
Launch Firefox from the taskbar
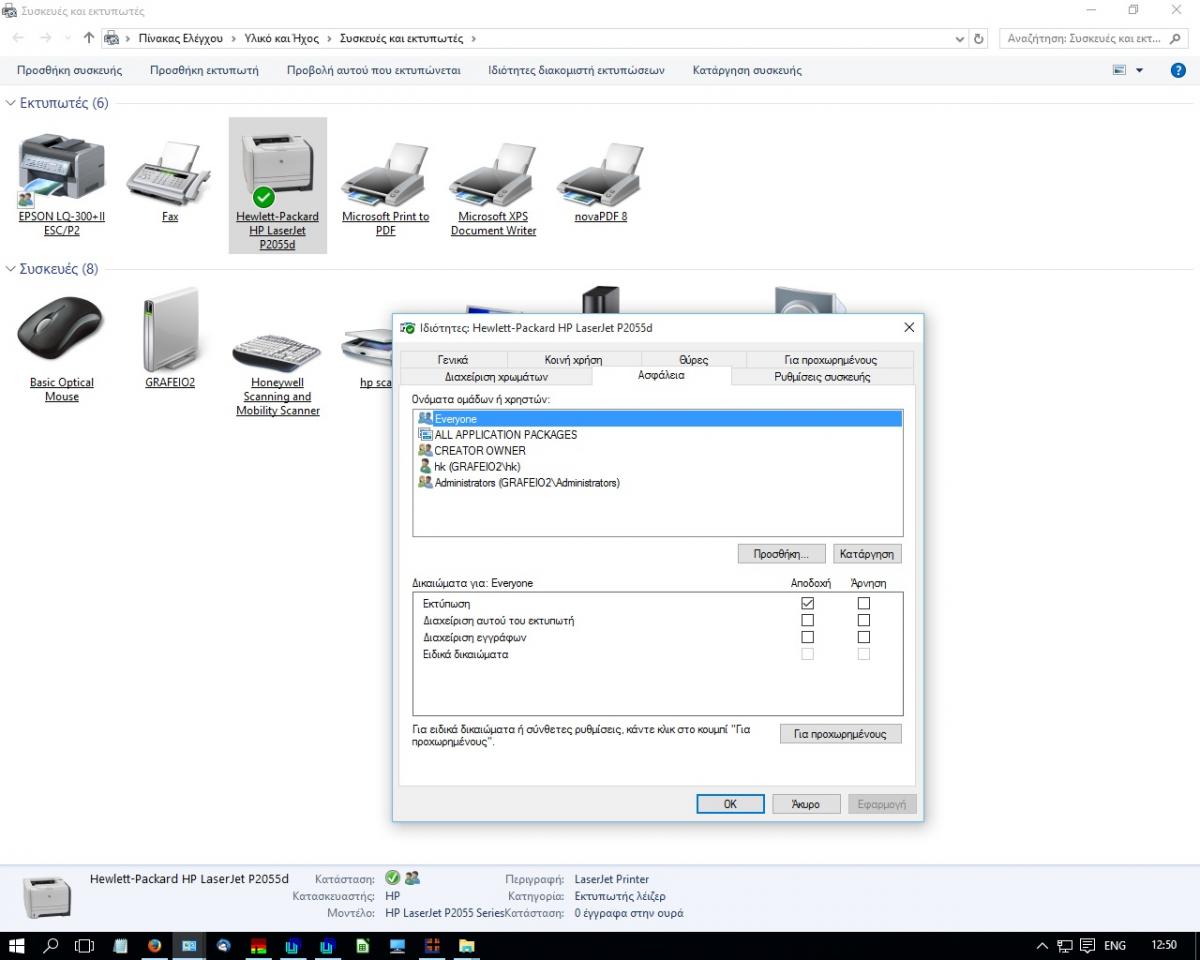[x=154, y=945]
